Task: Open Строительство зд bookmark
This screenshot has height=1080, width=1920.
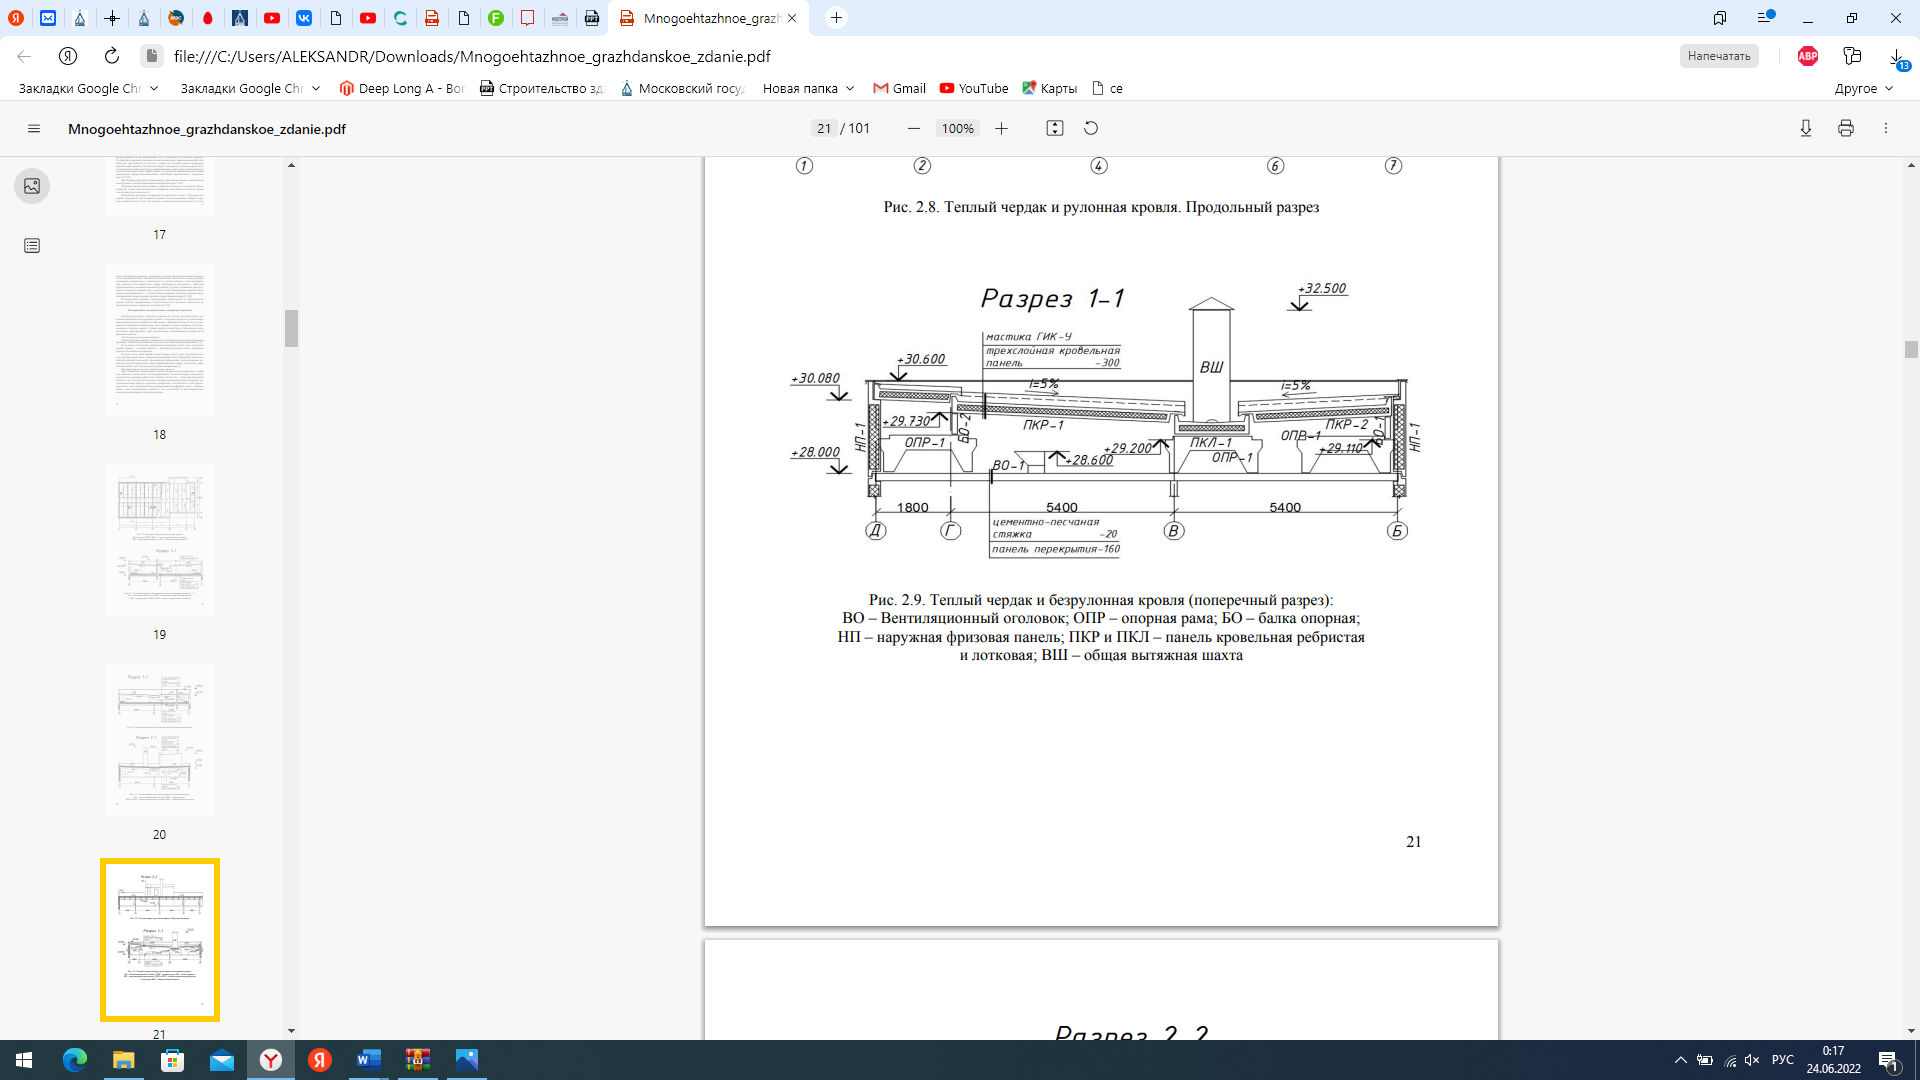Action: [542, 88]
